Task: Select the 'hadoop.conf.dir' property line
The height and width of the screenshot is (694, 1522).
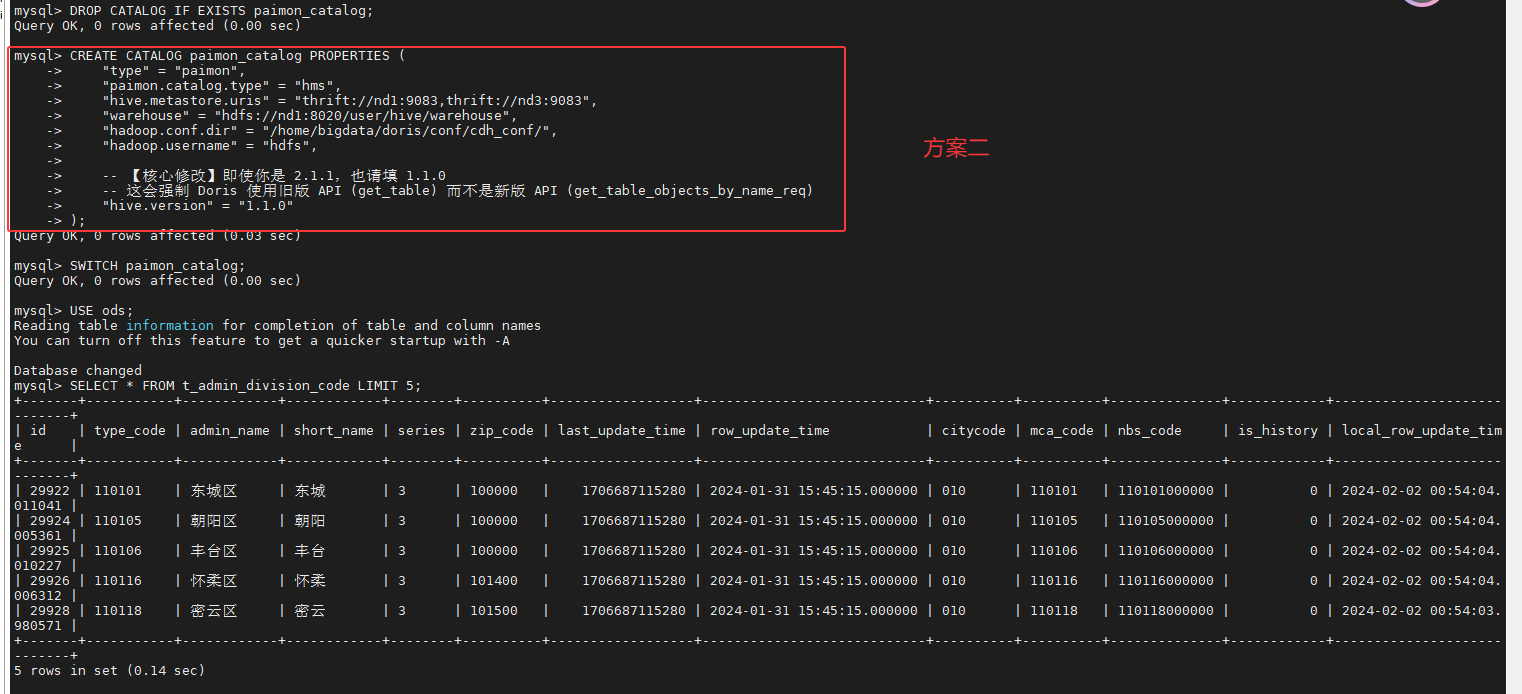Action: pos(330,131)
